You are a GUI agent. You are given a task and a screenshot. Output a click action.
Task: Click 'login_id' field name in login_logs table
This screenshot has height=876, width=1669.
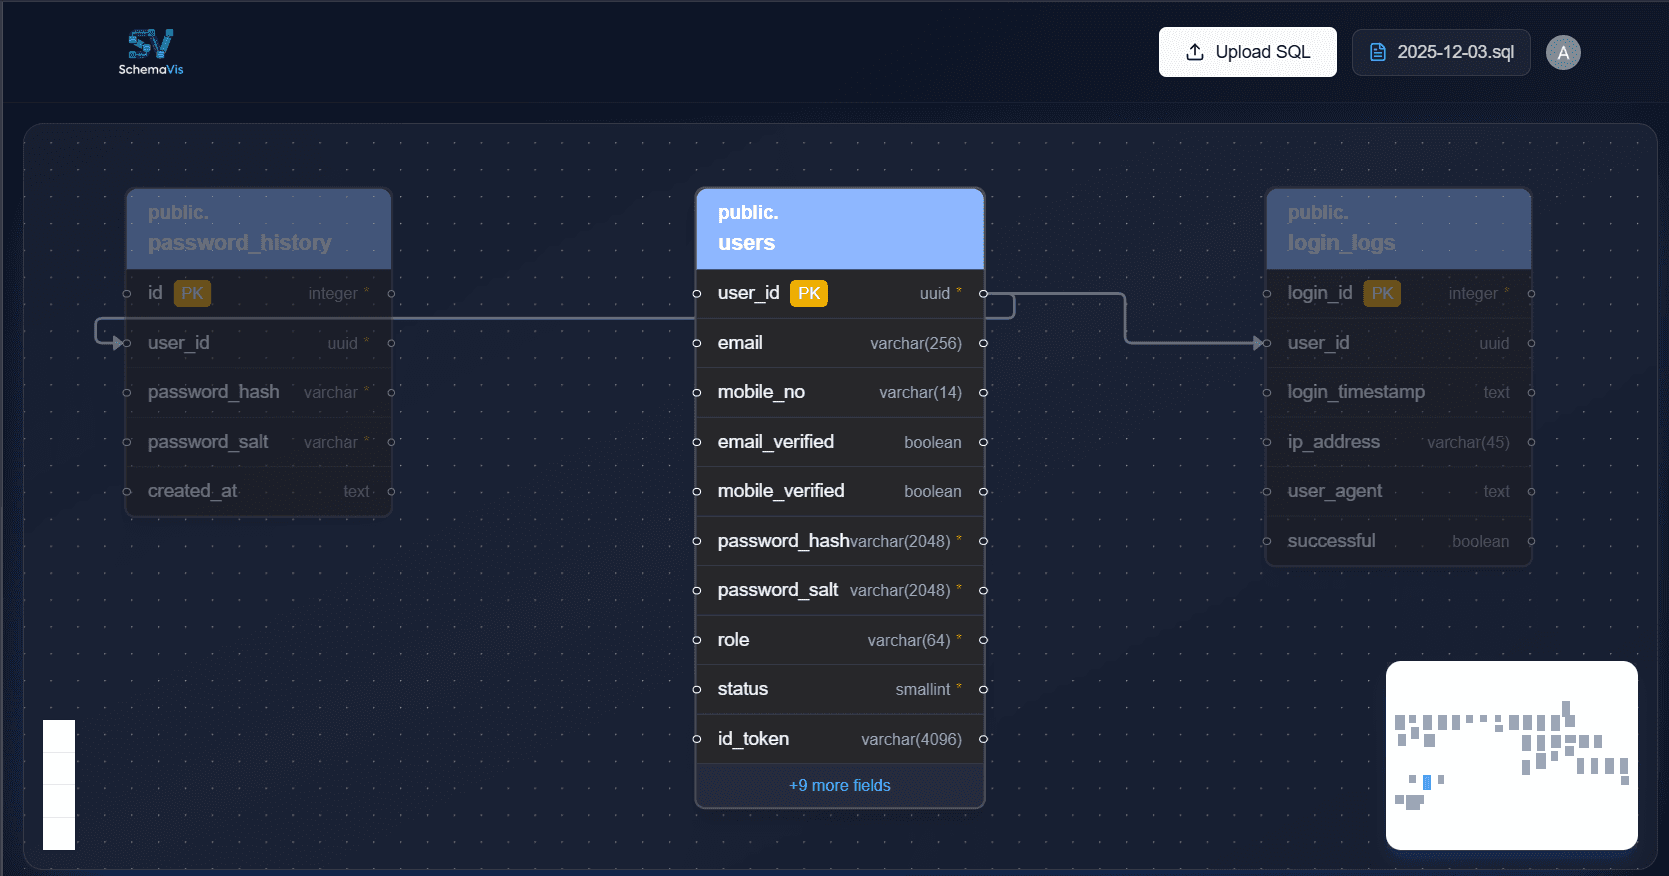coord(1319,293)
